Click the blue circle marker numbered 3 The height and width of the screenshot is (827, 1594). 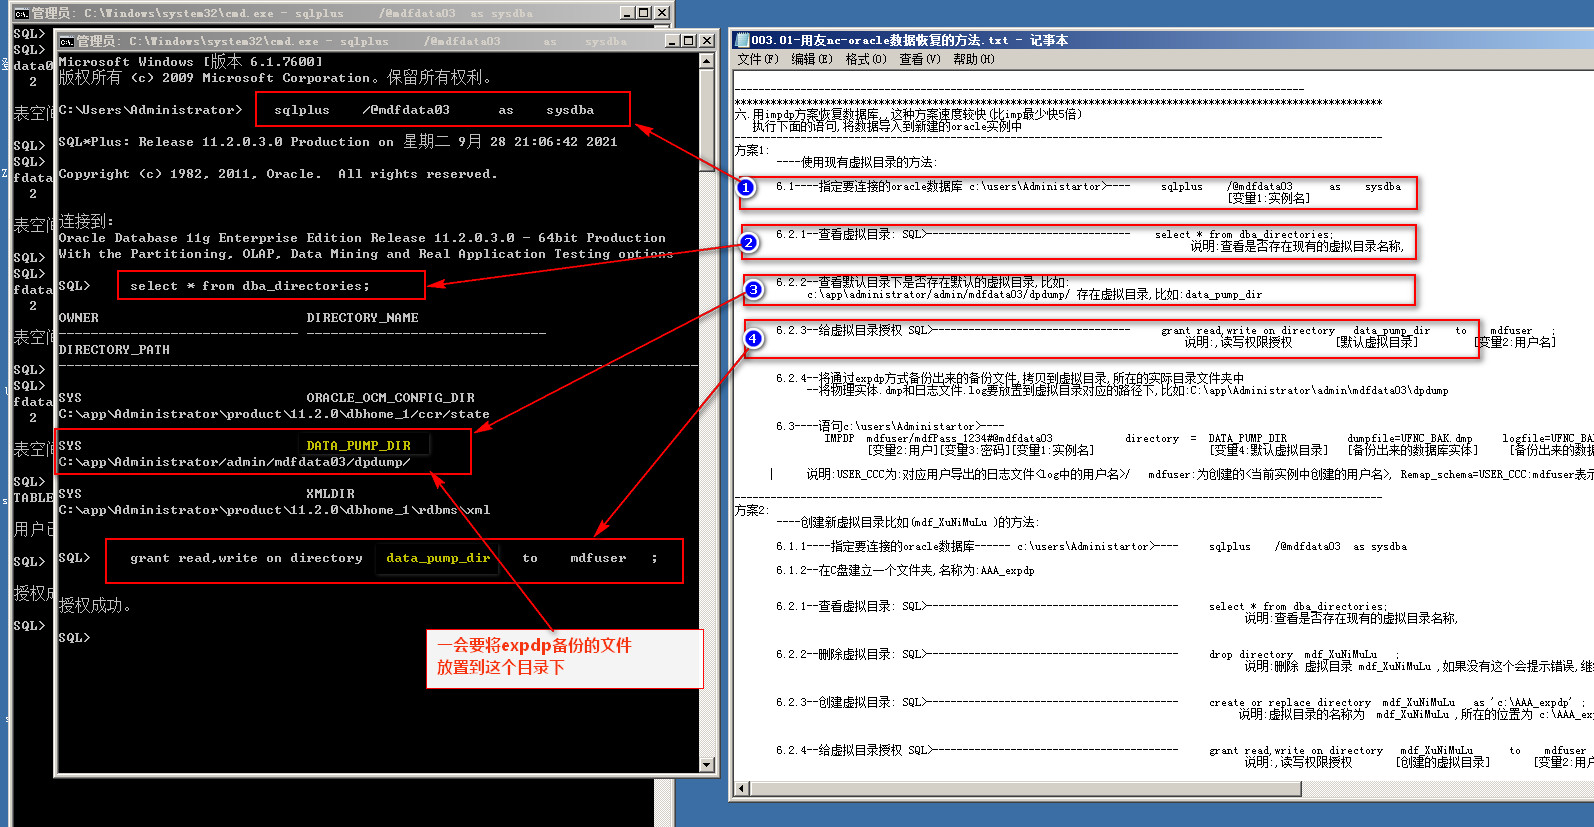tap(753, 290)
